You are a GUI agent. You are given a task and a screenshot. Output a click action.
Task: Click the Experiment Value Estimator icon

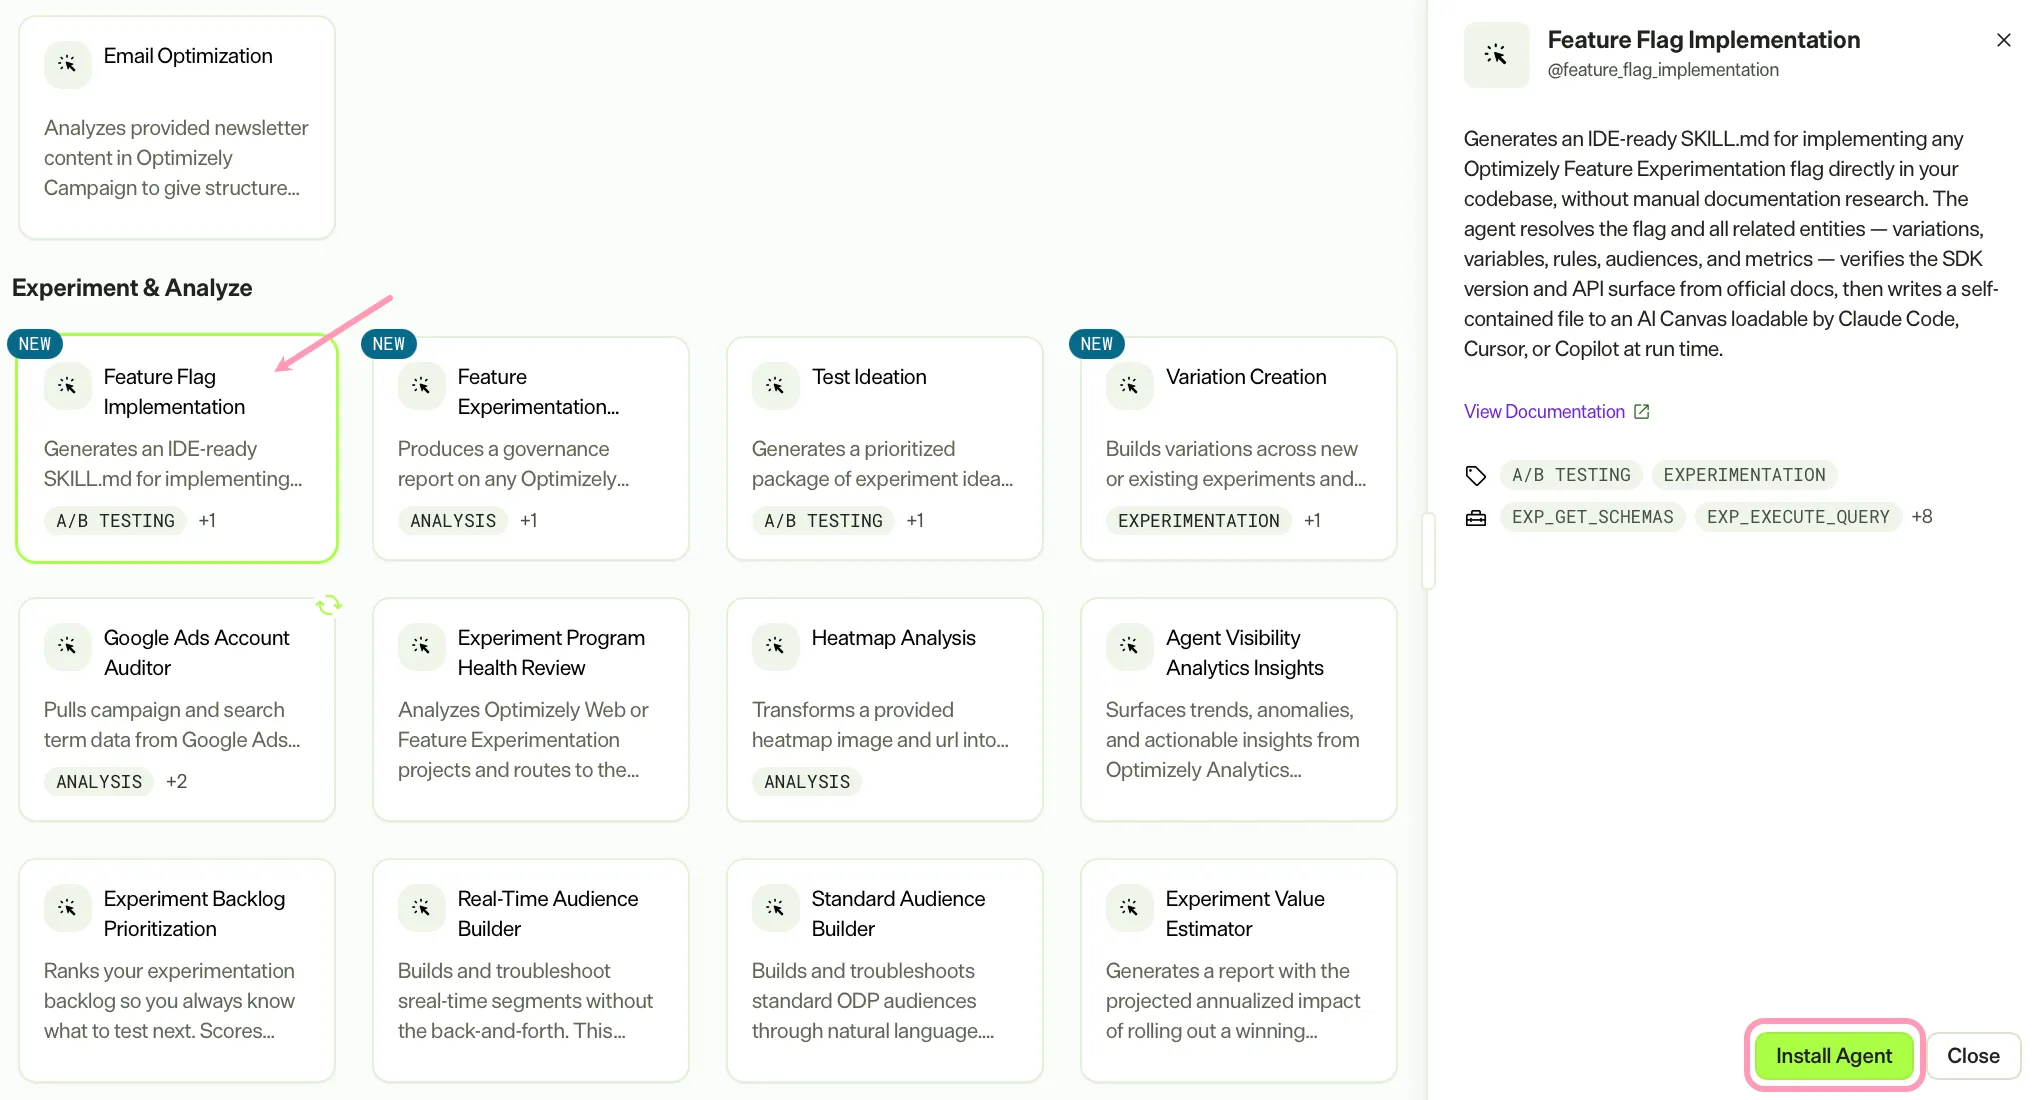coord(1129,907)
